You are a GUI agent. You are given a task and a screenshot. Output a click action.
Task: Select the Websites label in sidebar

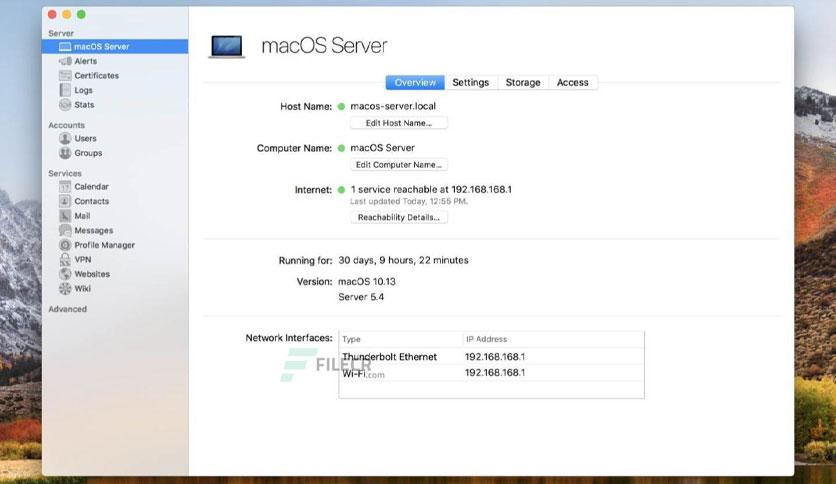pyautogui.click(x=92, y=273)
